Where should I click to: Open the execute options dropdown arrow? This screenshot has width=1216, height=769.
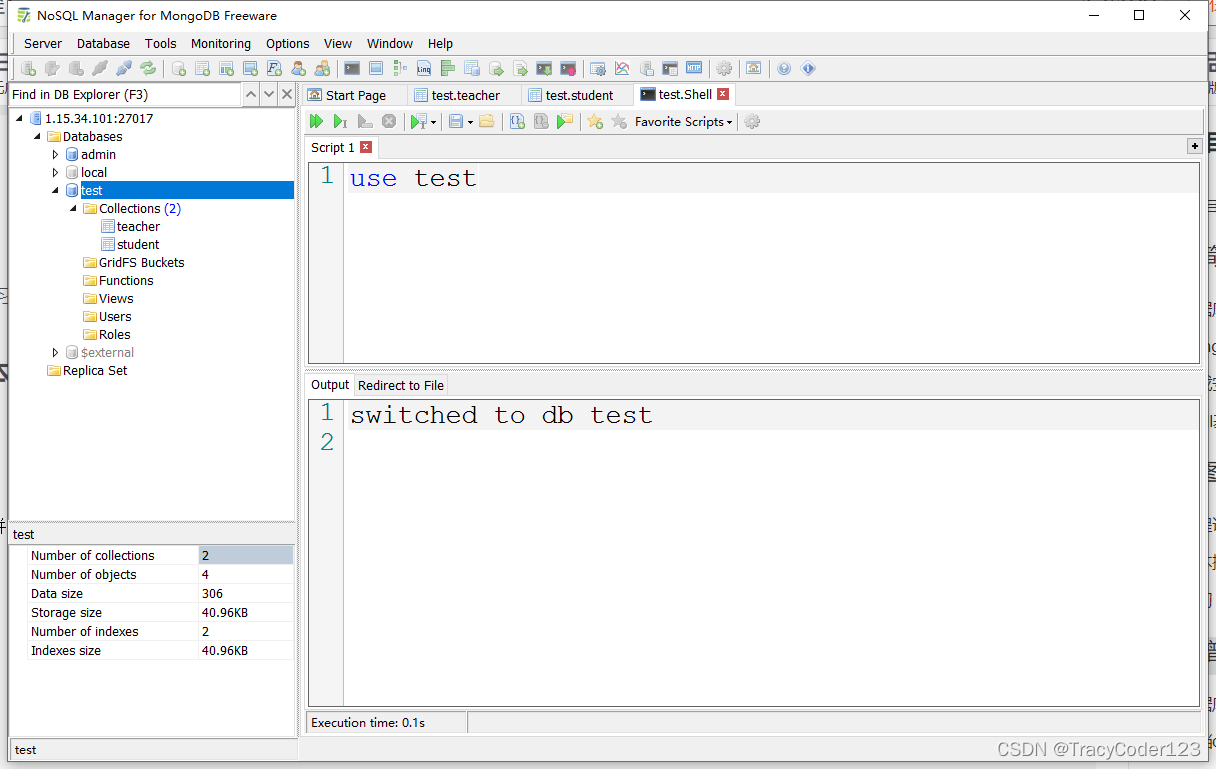[433, 122]
